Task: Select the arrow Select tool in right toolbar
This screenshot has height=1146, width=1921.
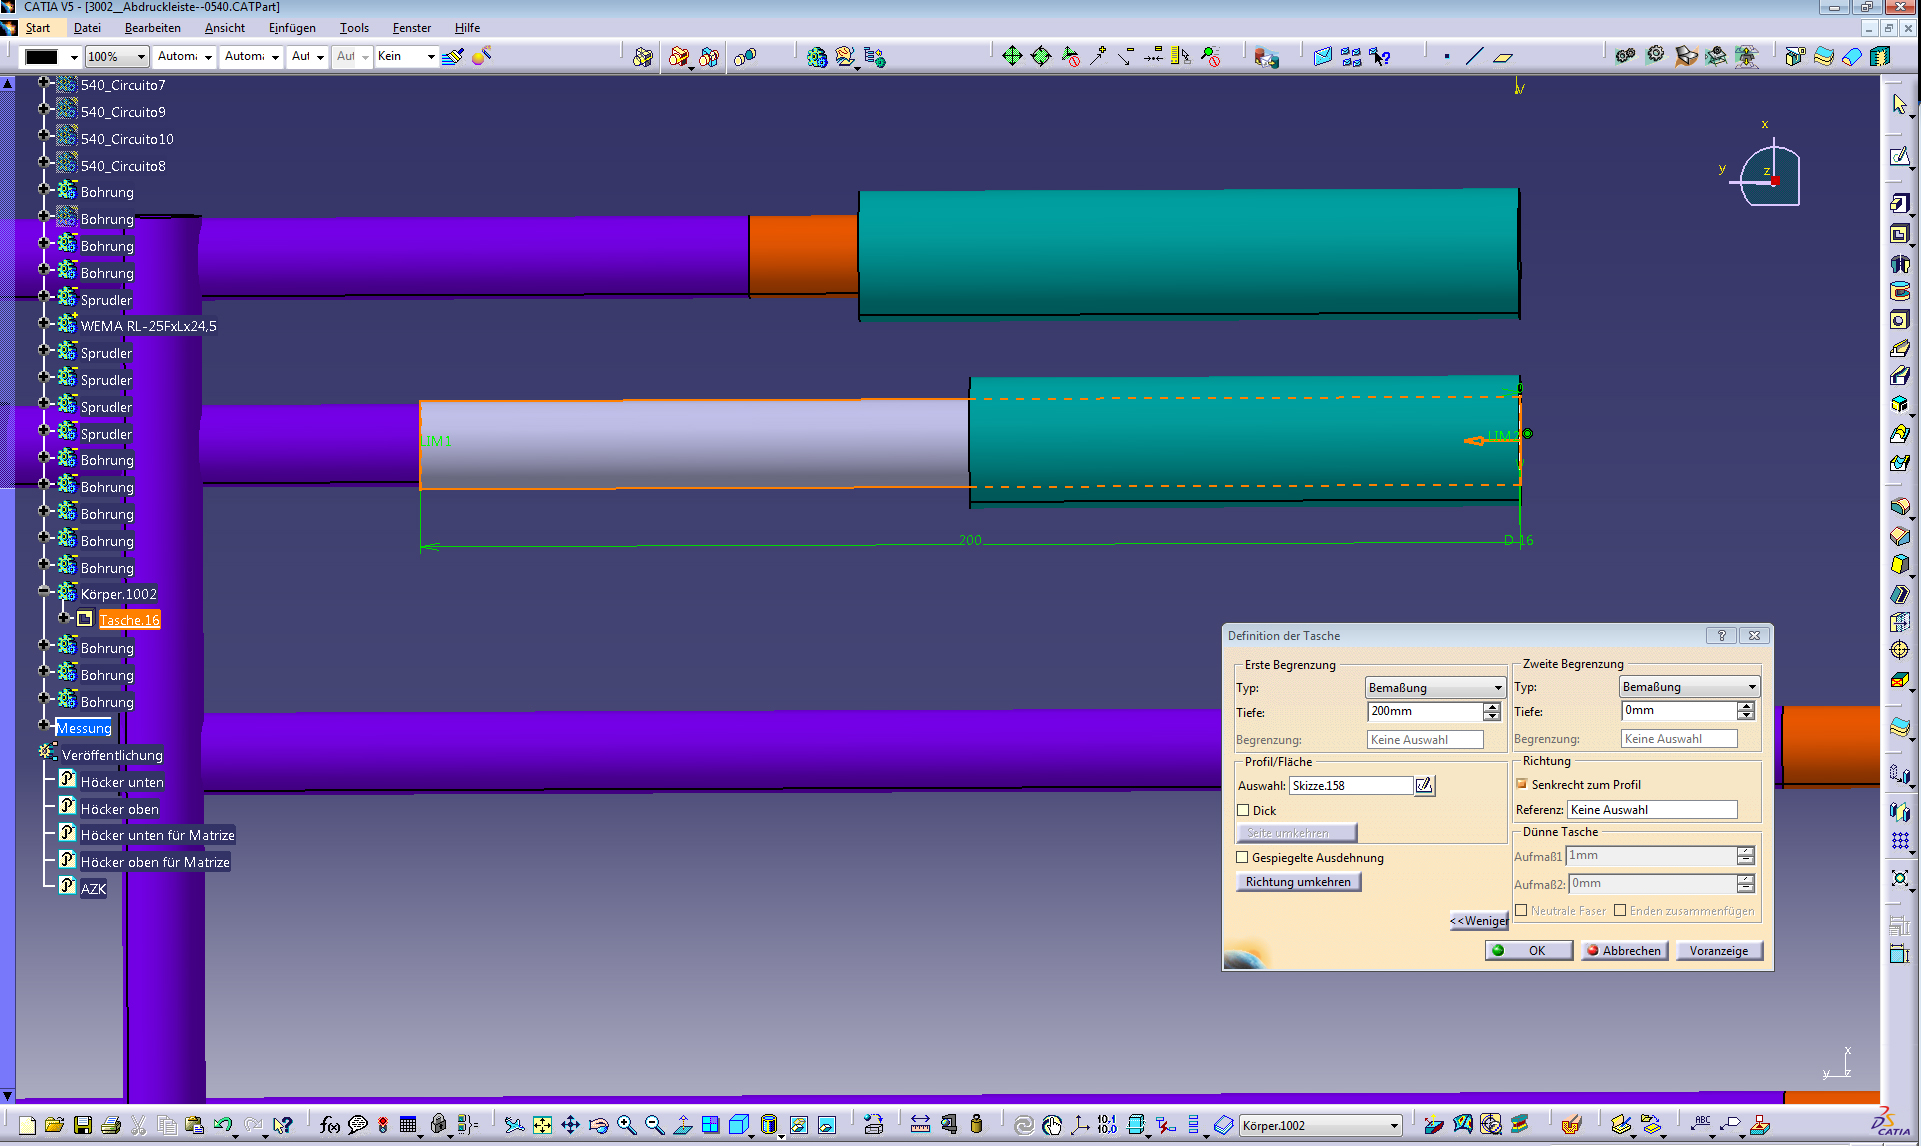Action: point(1900,104)
